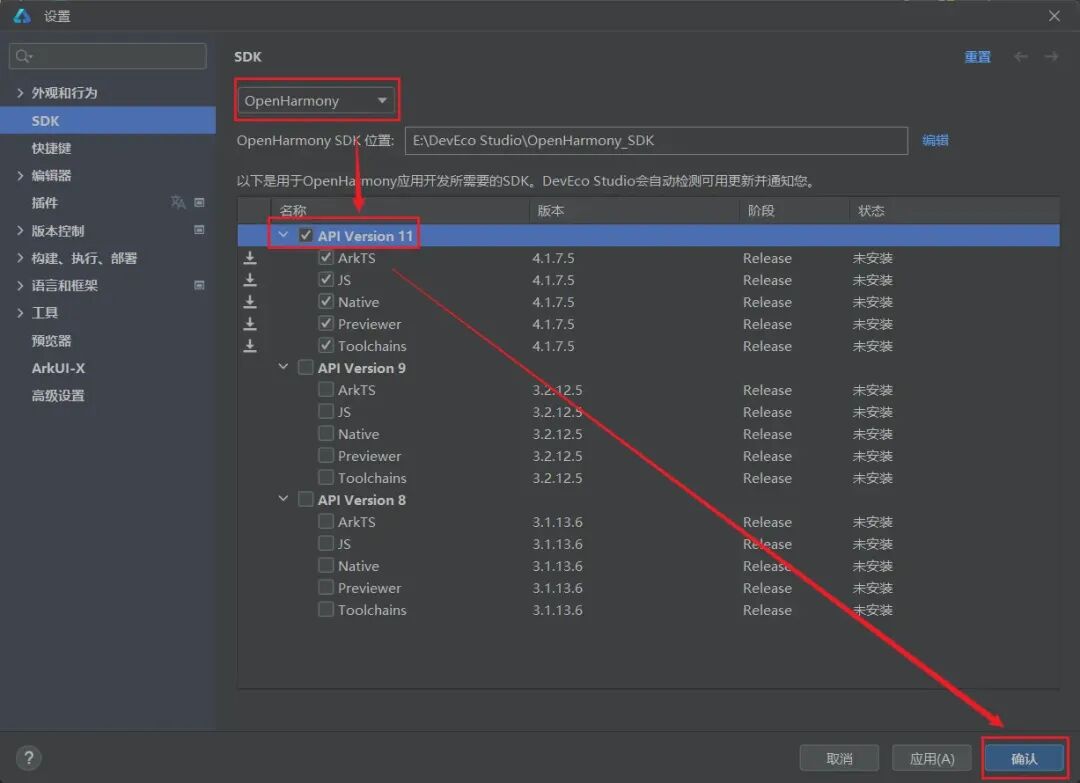This screenshot has width=1080, height=783.
Task: Click the search magnifier icon in settings
Action: [x=23, y=56]
